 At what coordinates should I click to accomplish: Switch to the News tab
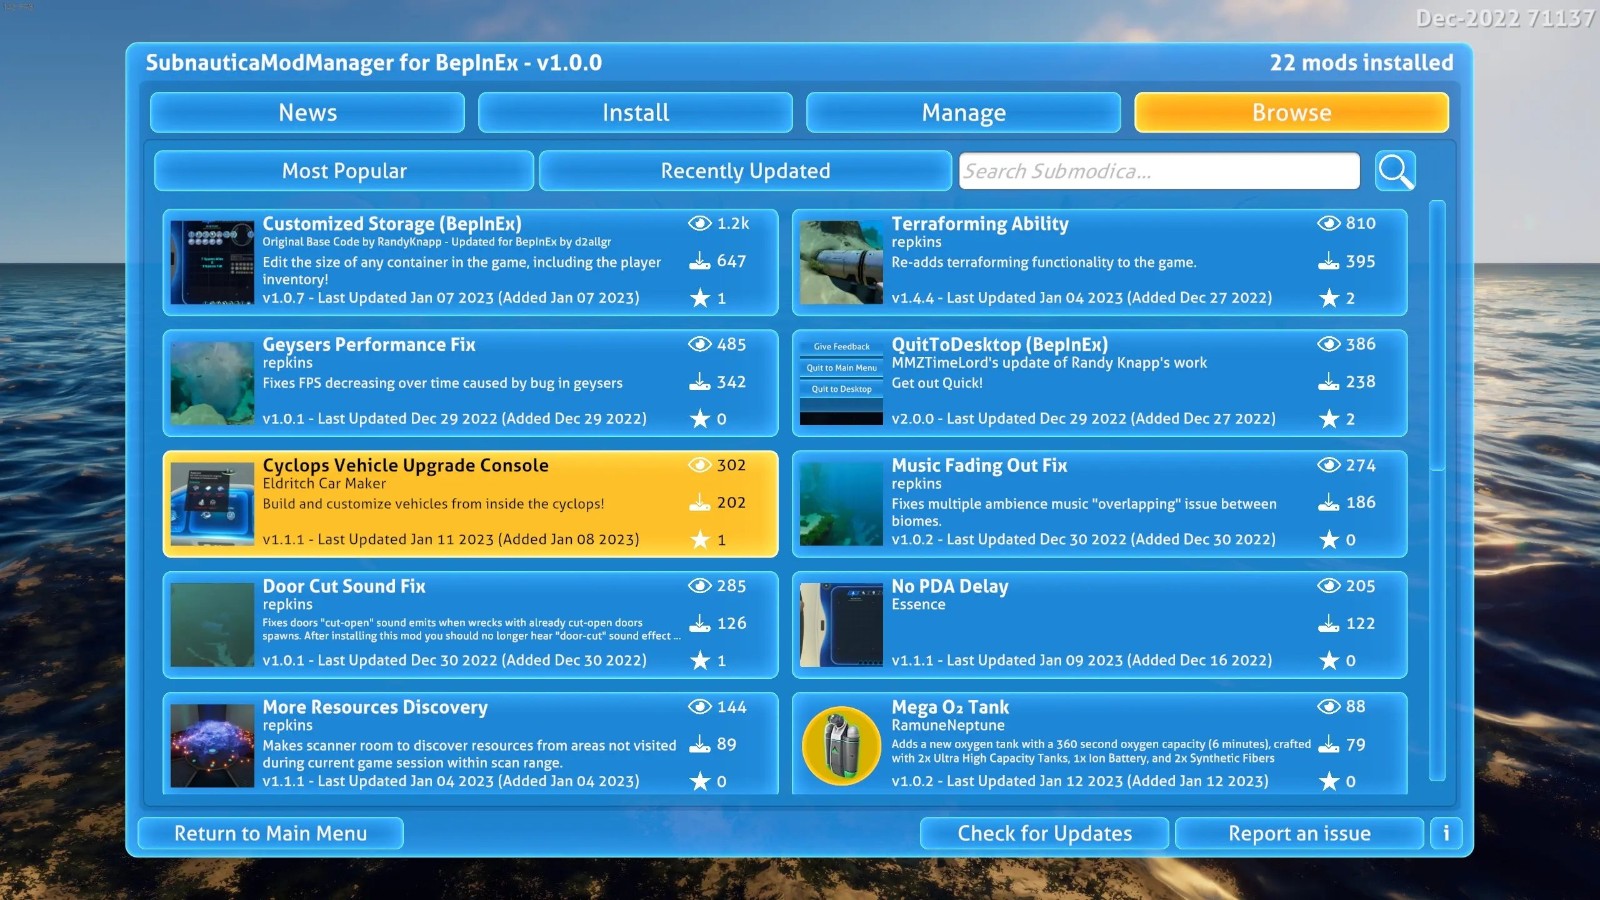click(x=307, y=113)
